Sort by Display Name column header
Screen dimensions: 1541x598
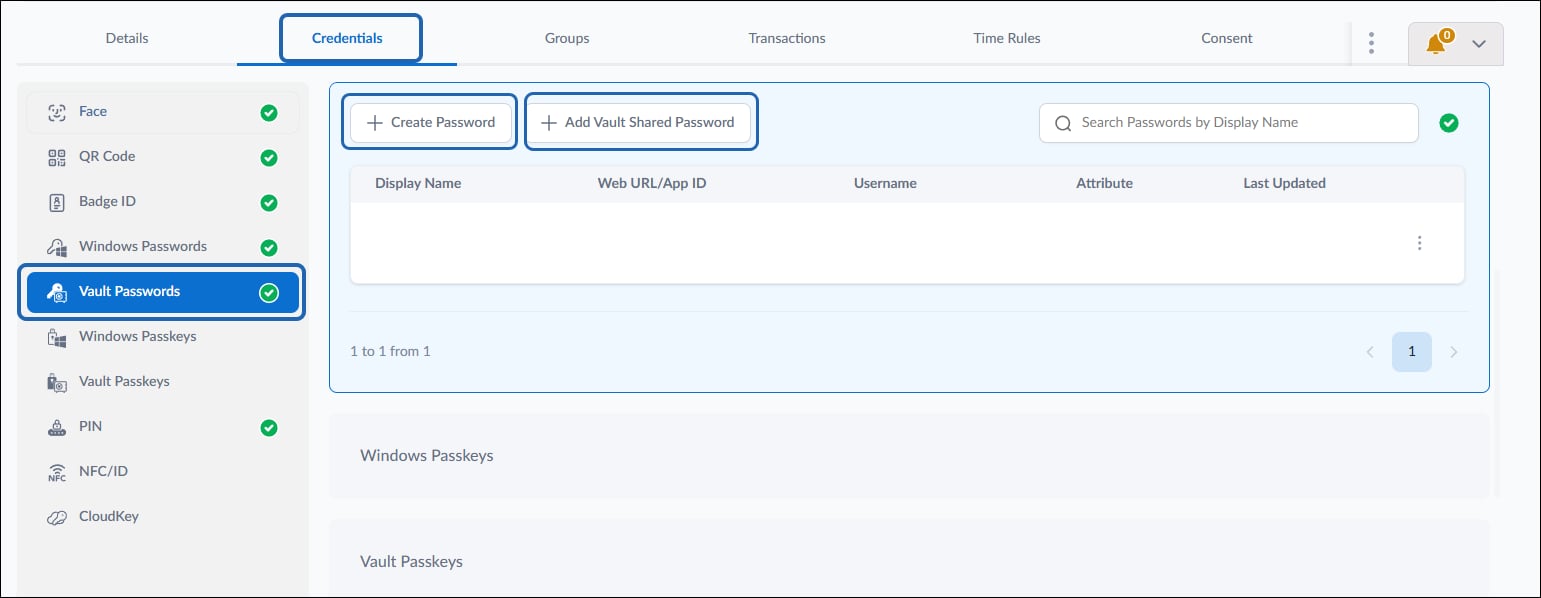click(418, 184)
